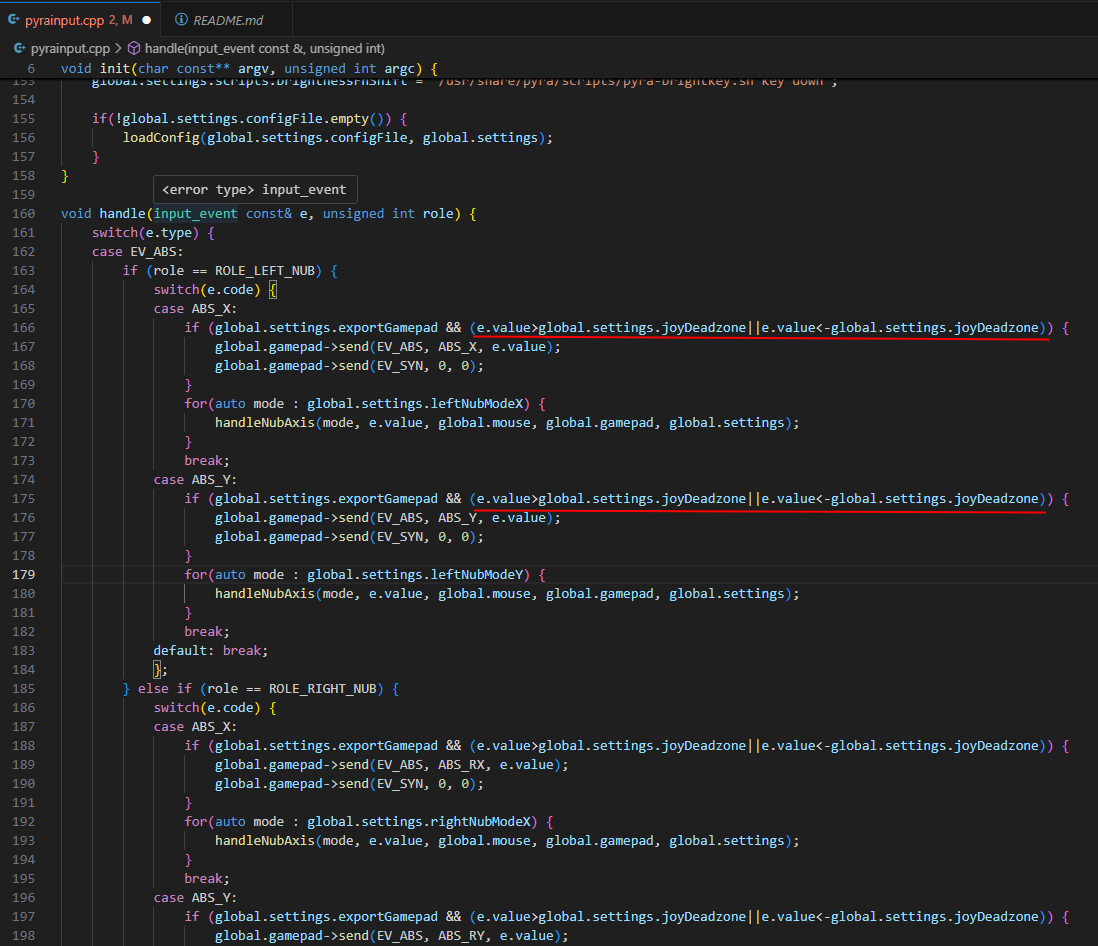Click line number 179 in the gutter
Viewport: 1098px width, 946px height.
(23, 574)
